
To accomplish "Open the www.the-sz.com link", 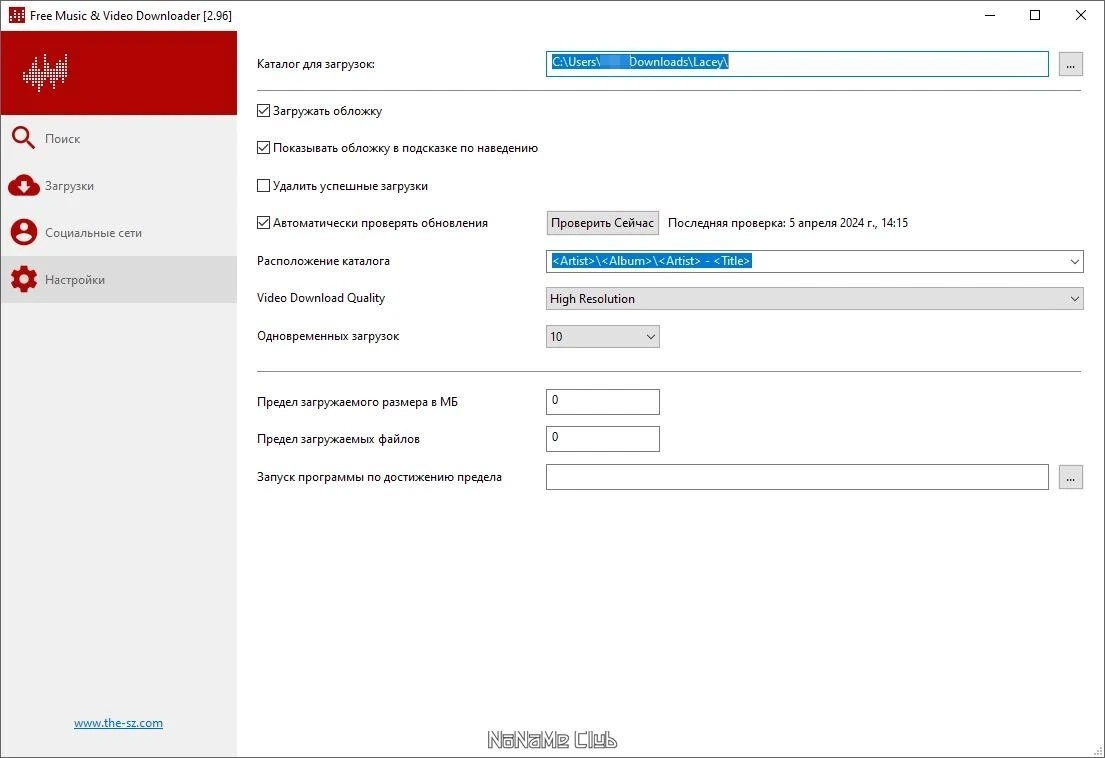I will (x=118, y=723).
